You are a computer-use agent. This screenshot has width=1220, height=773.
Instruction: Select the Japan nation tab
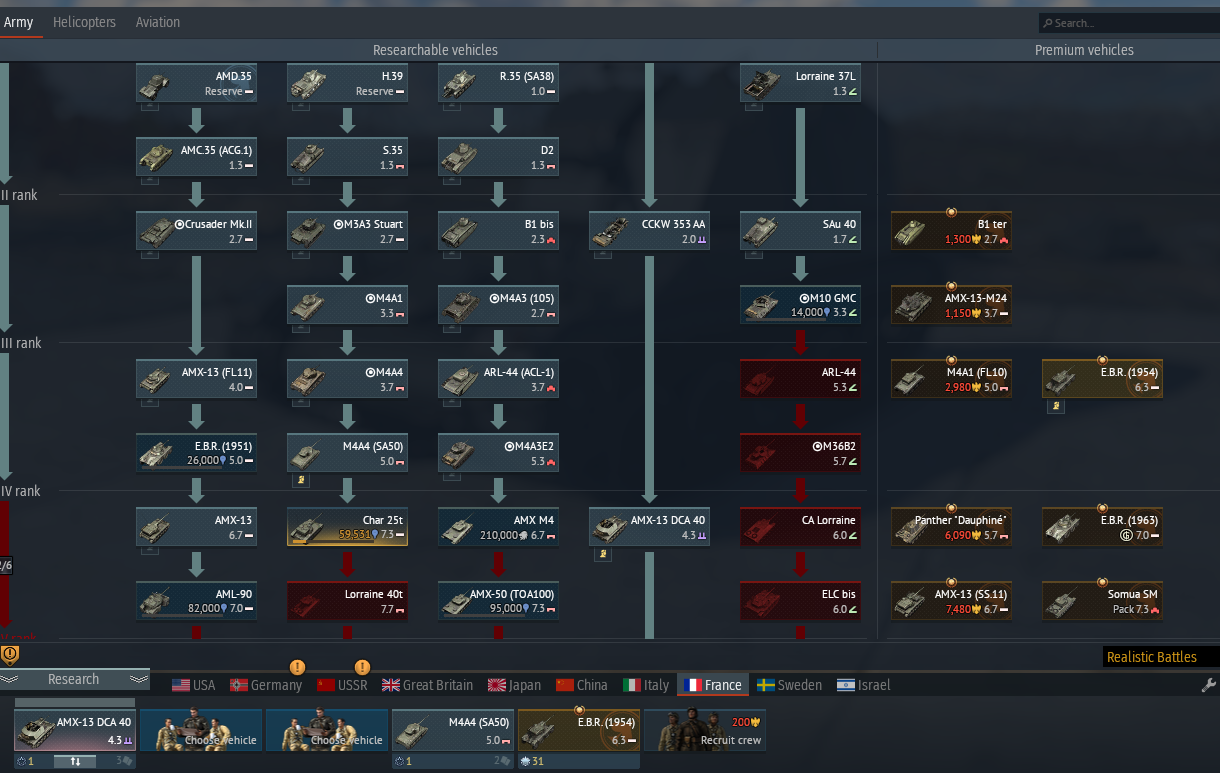(514, 685)
